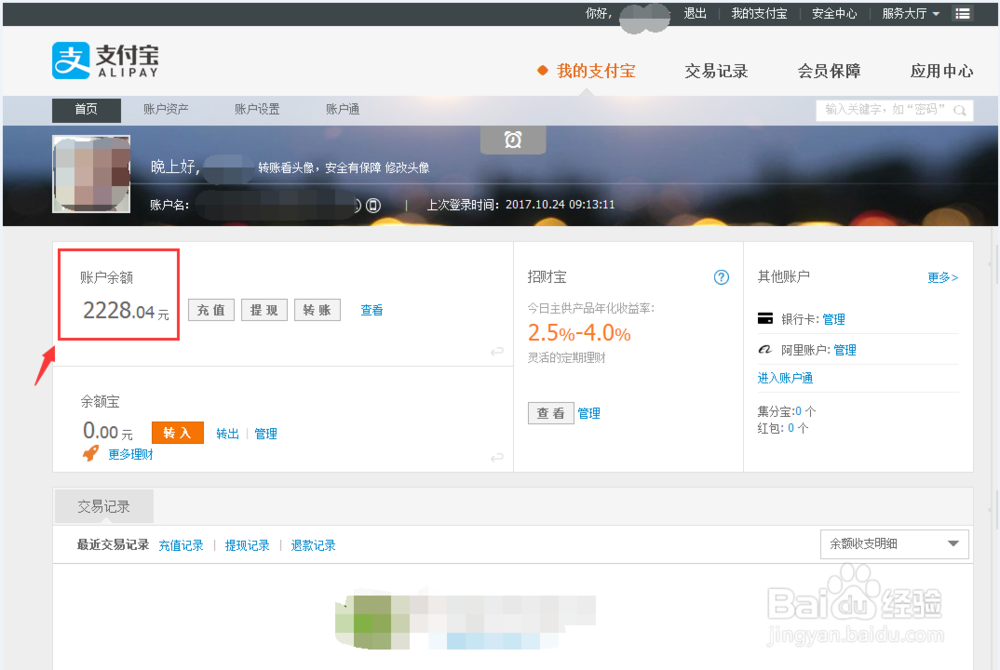The width and height of the screenshot is (1000, 670).
Task: Click the 更多> link in 其他账户
Action: (943, 277)
